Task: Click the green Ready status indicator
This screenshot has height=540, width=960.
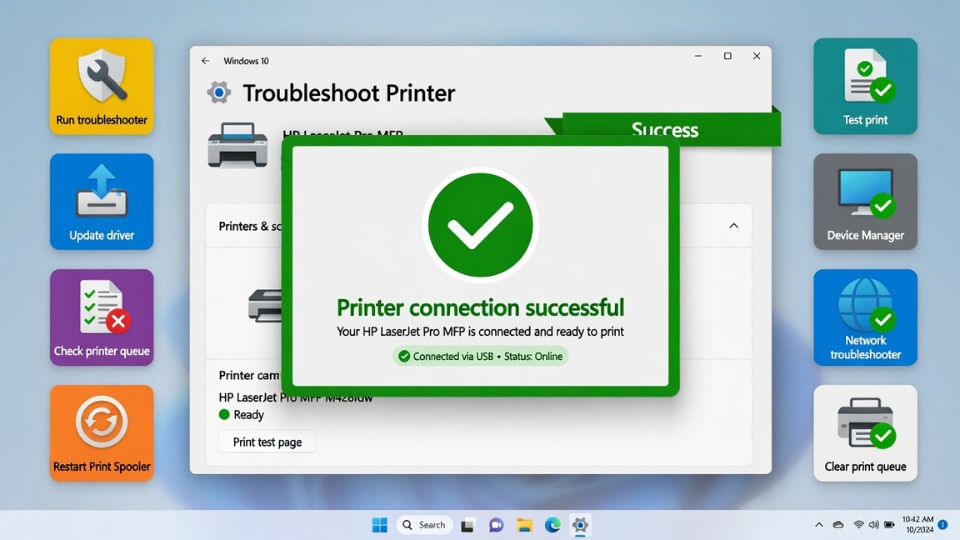Action: (224, 414)
